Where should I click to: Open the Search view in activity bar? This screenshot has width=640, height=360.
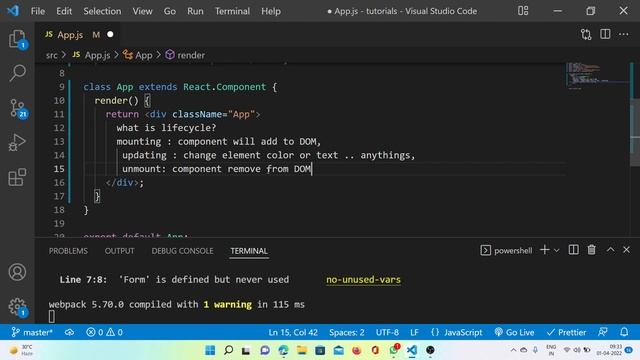point(17,73)
